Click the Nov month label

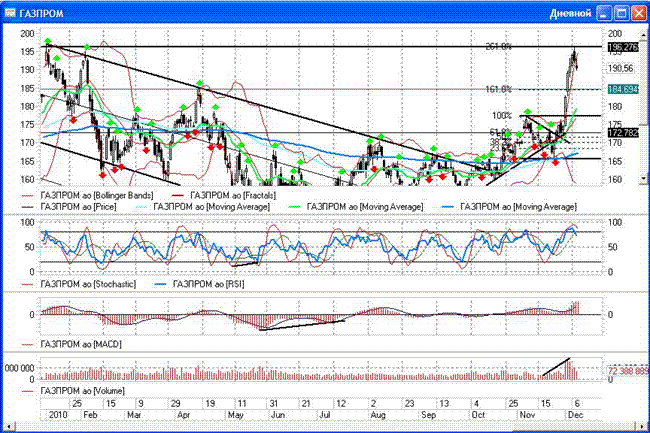527,415
